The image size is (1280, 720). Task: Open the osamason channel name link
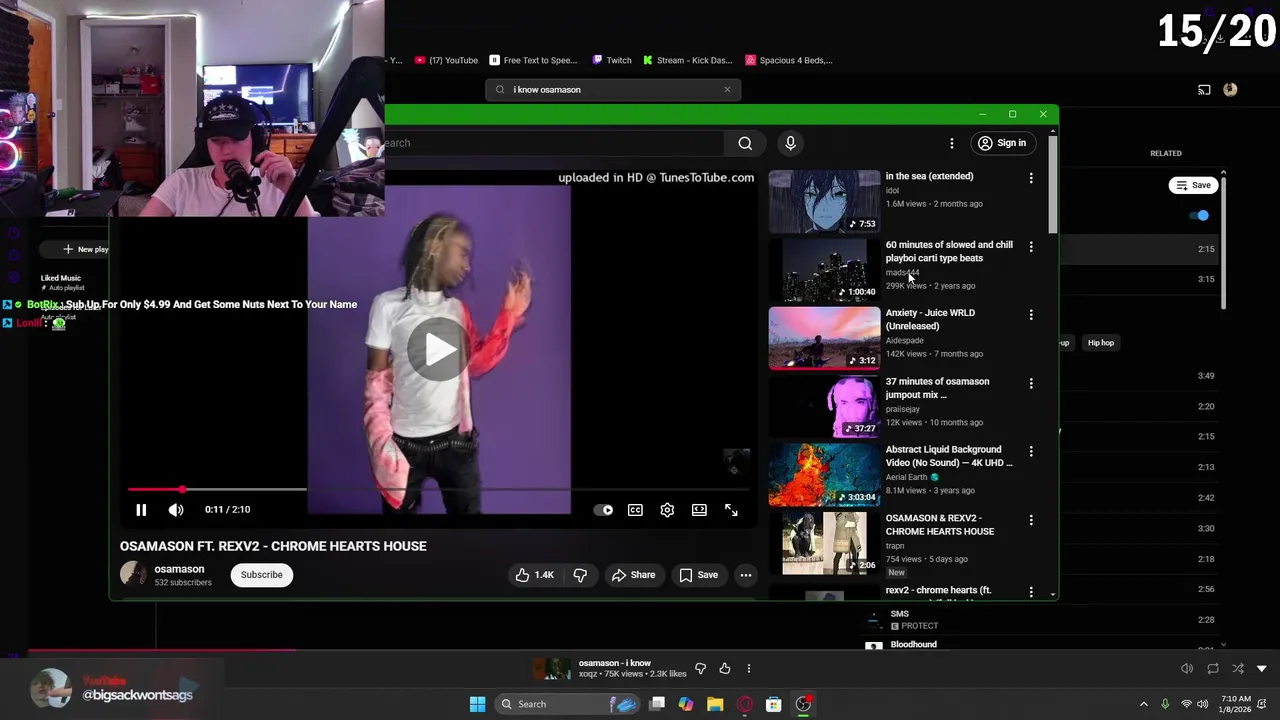coord(179,569)
